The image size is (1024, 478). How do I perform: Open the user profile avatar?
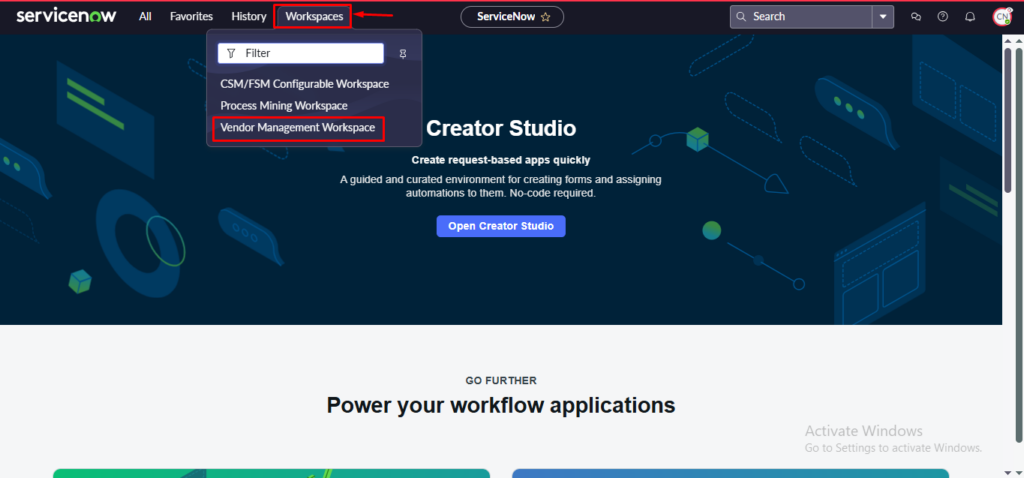pos(1001,17)
